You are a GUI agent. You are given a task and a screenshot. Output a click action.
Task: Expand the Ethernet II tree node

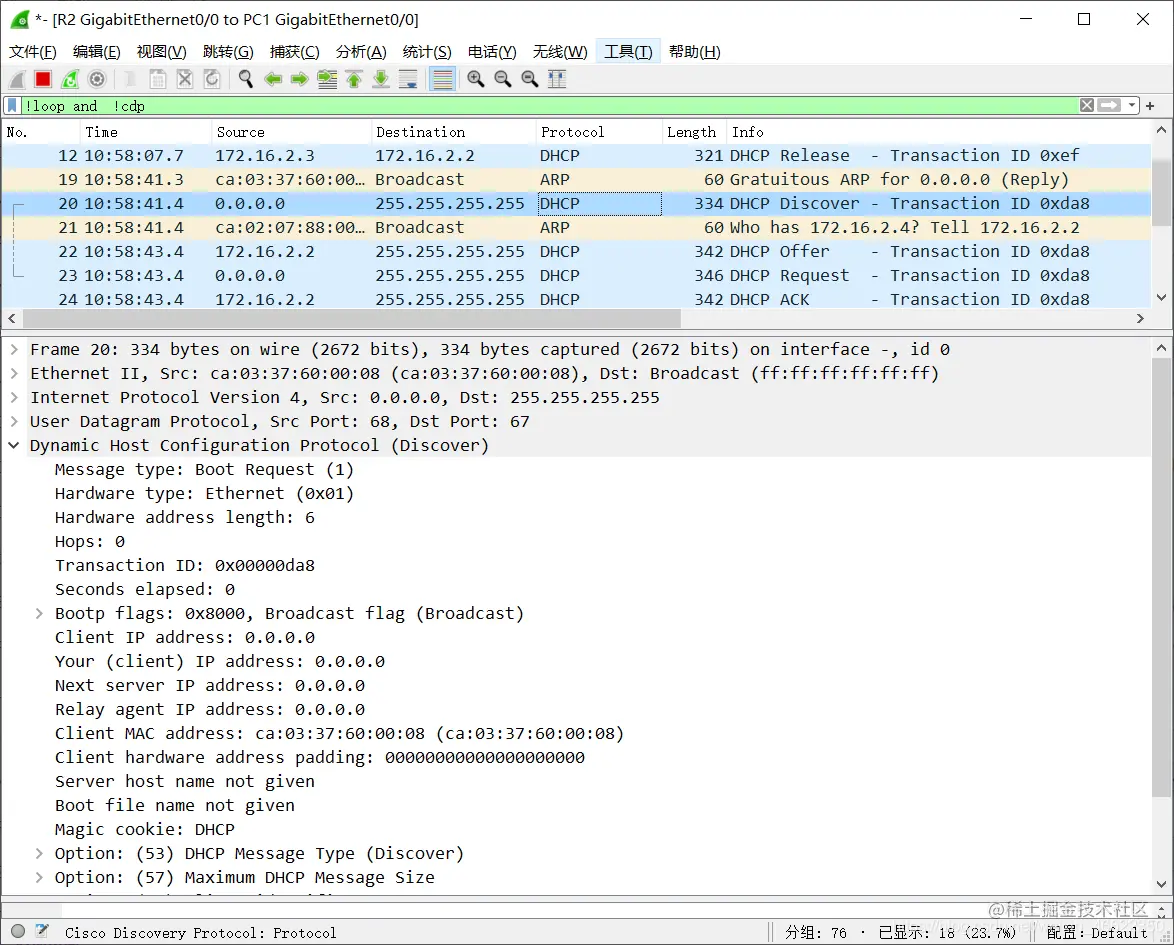click(13, 374)
